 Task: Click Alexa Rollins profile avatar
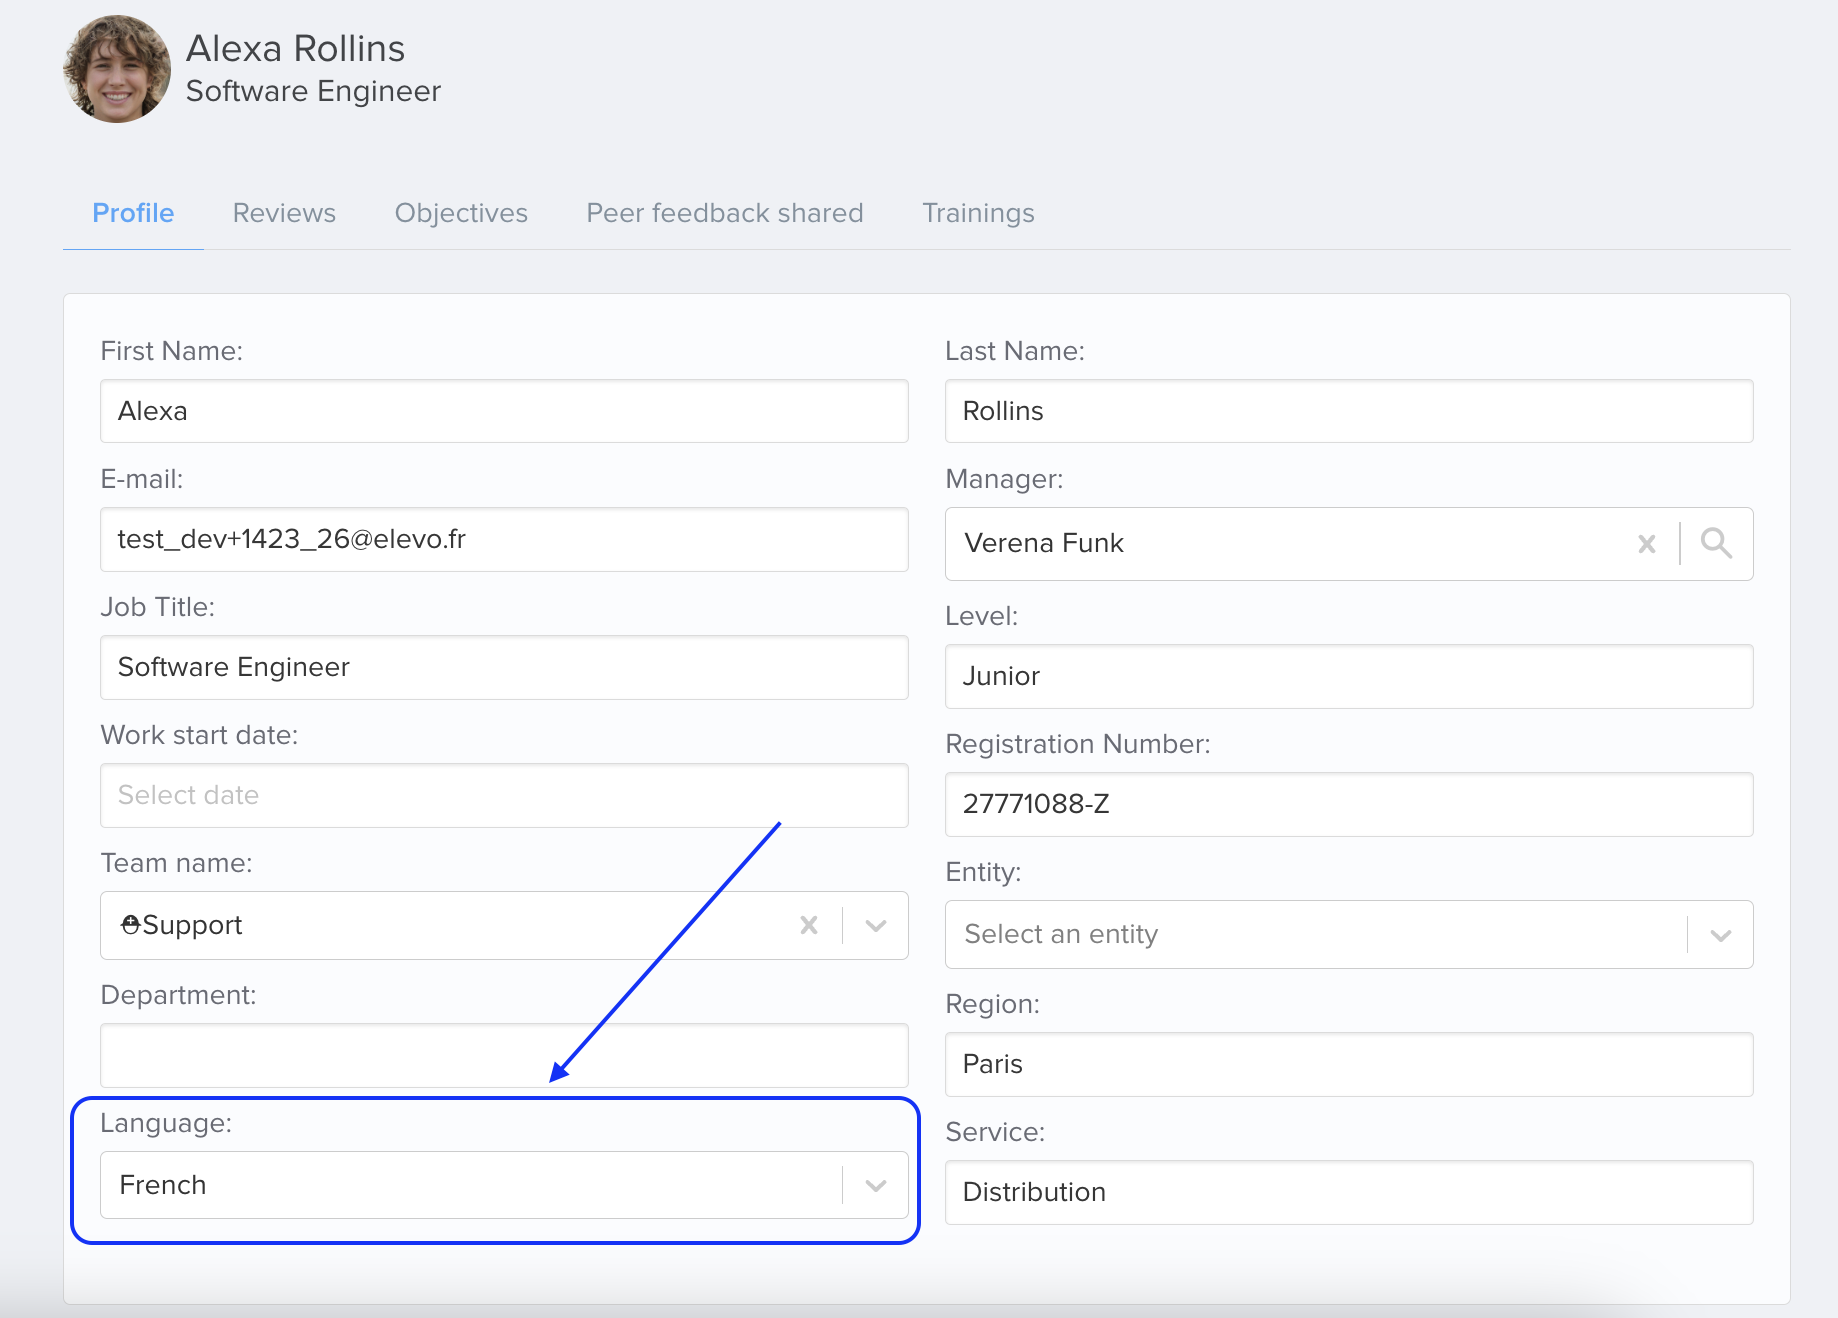(117, 69)
